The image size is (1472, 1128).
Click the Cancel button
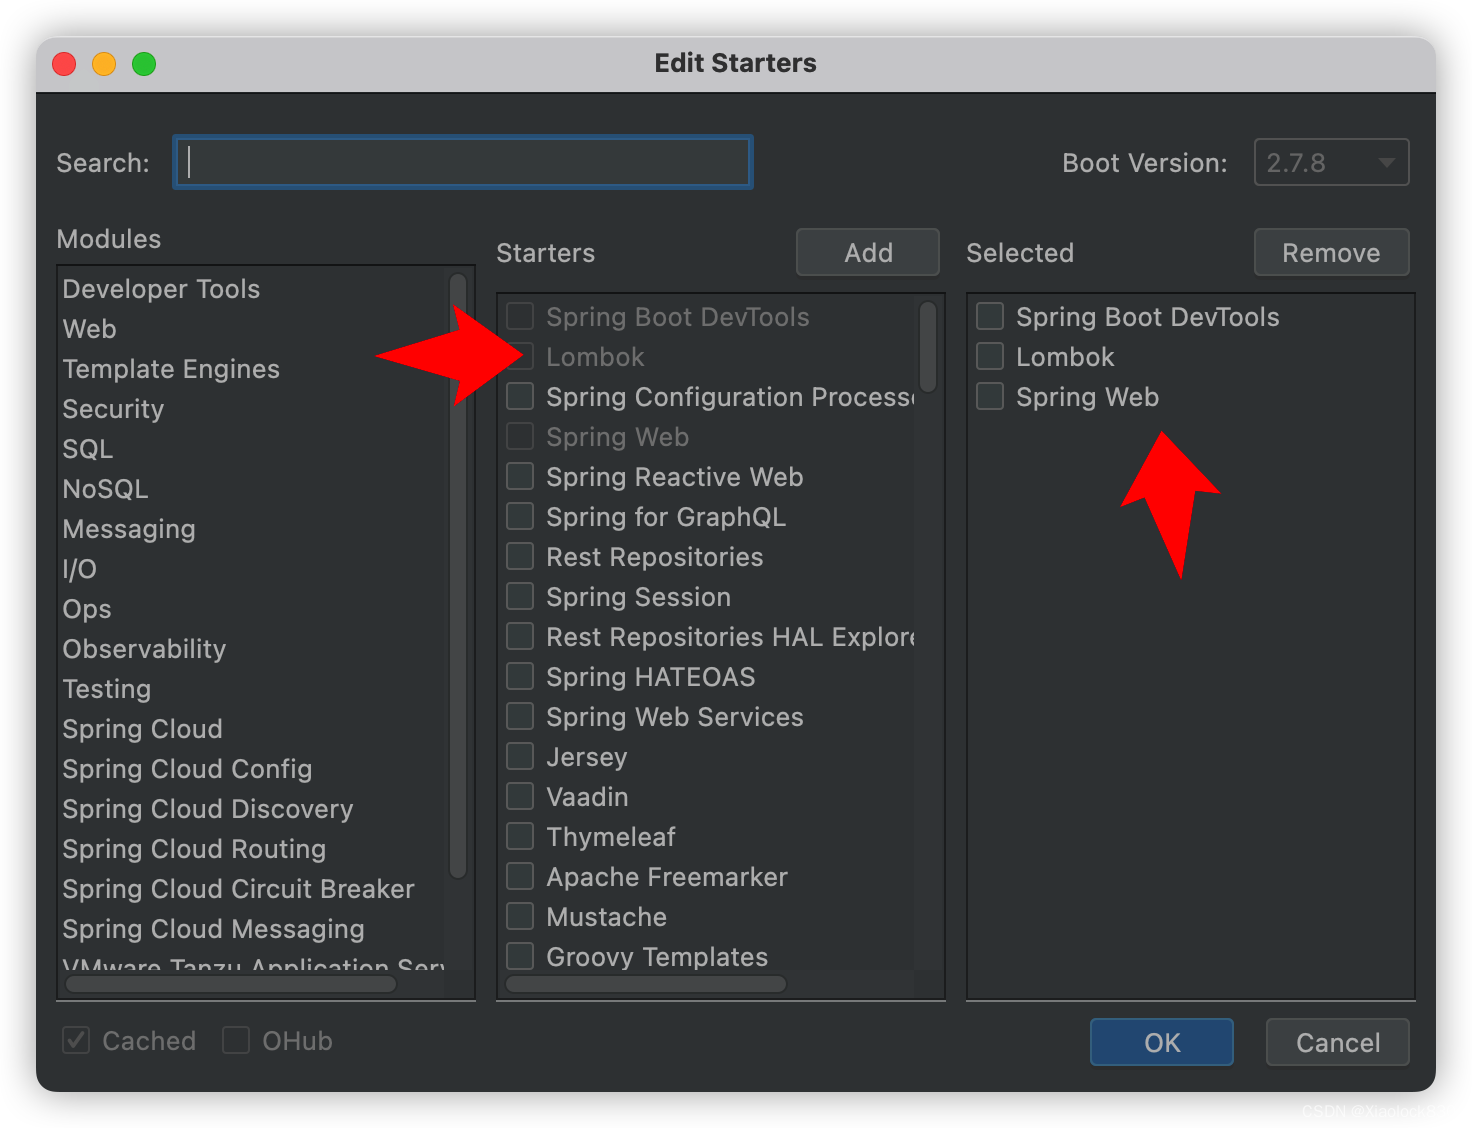click(x=1337, y=1042)
